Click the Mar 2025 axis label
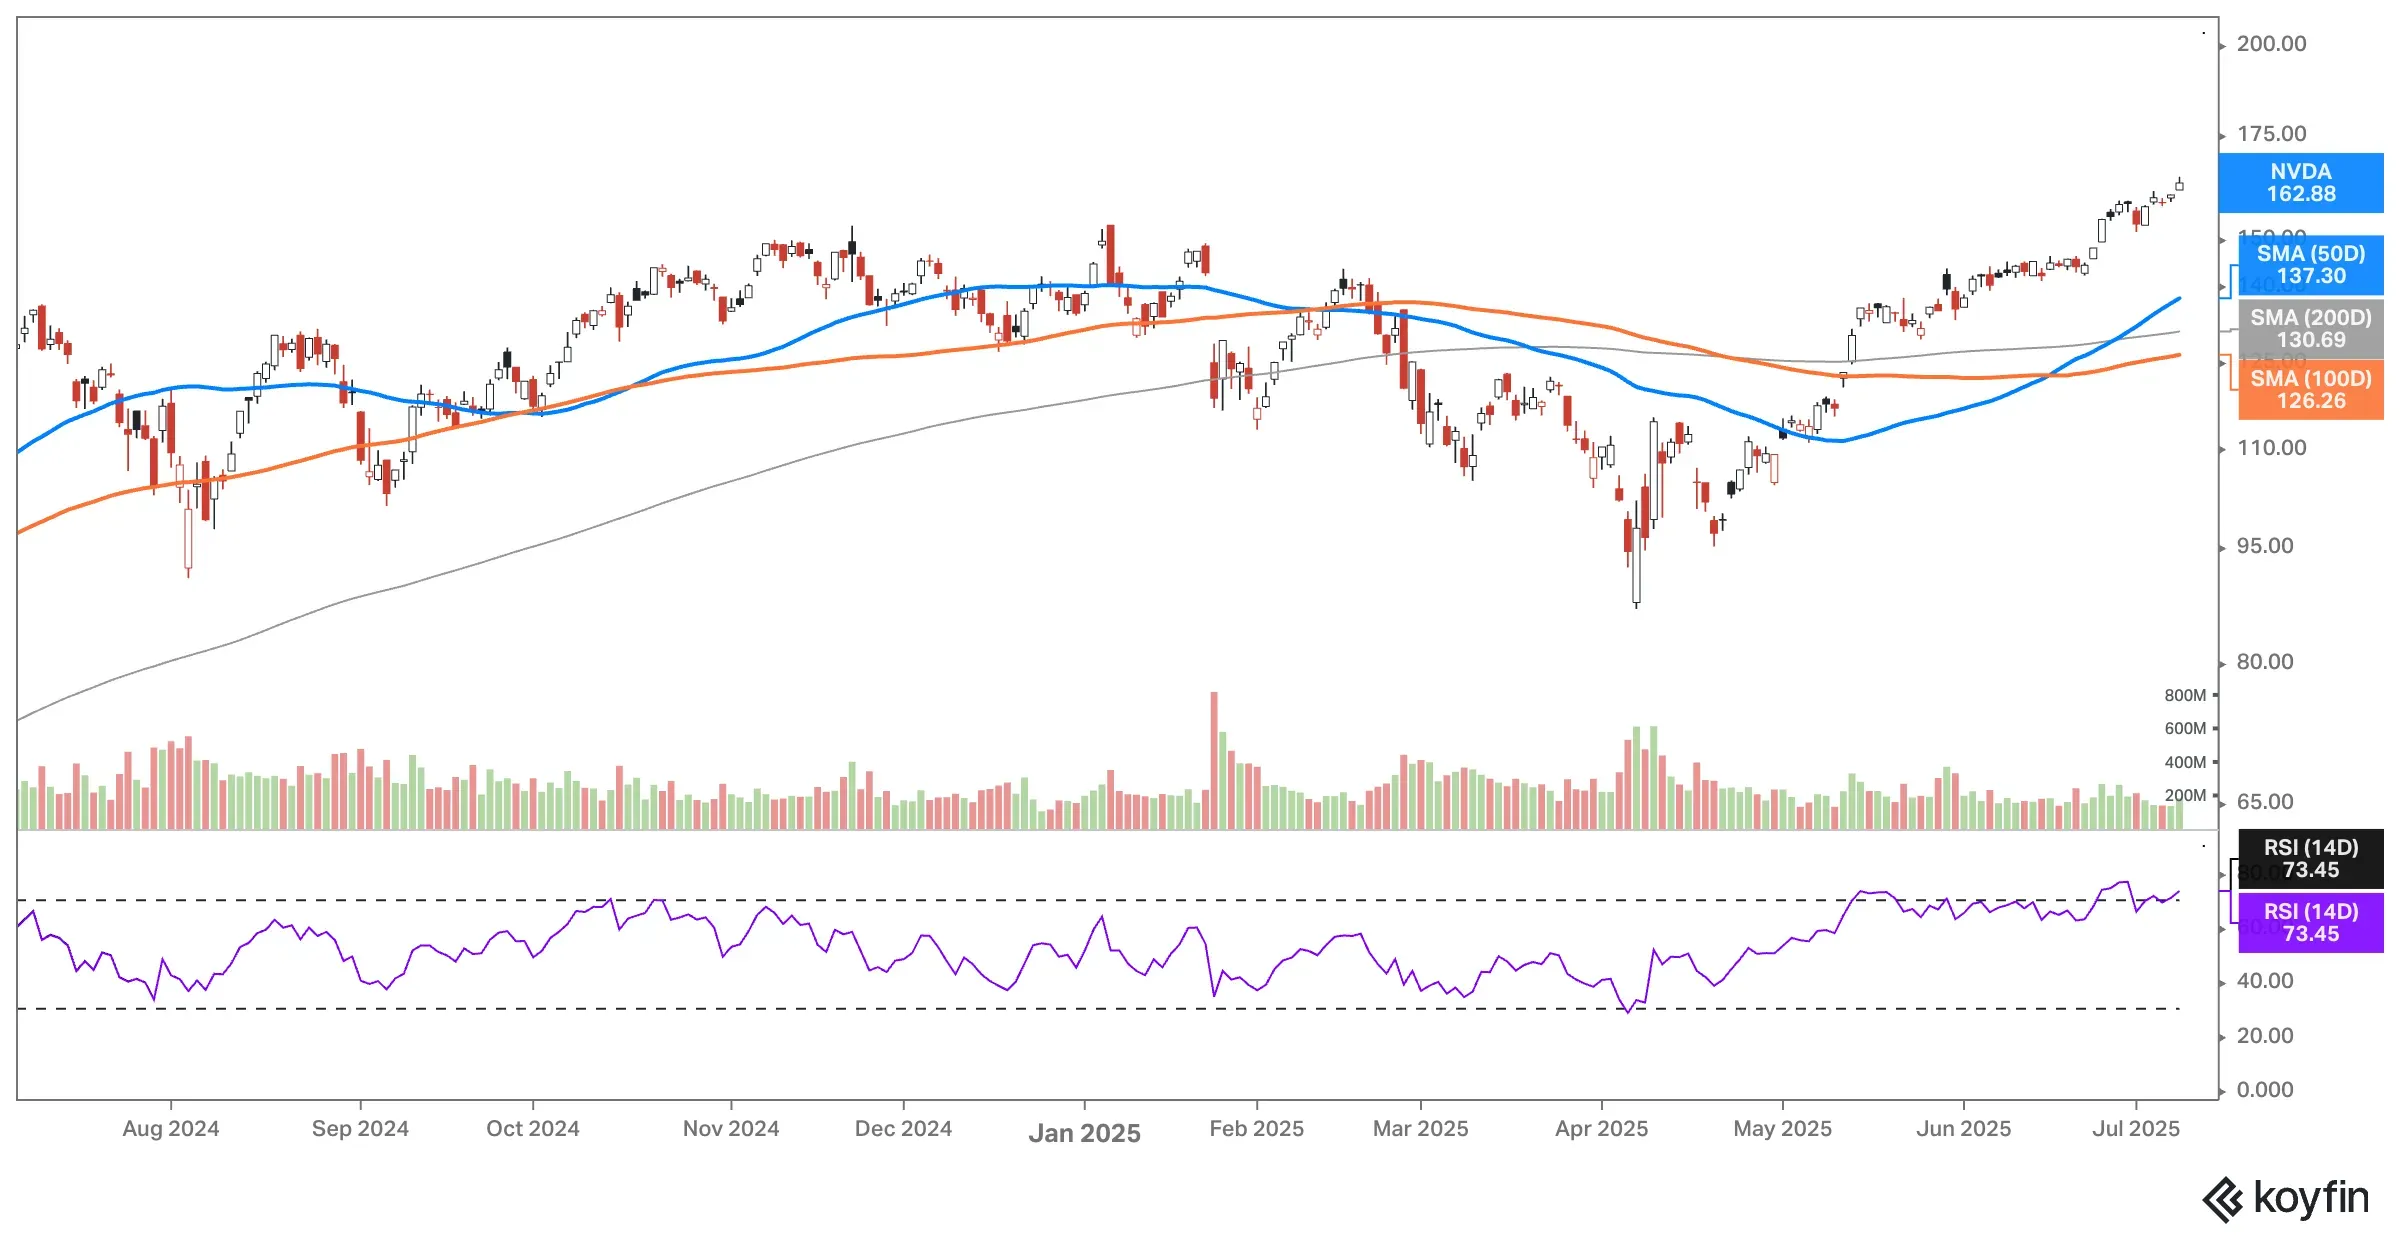 coord(1421,1129)
